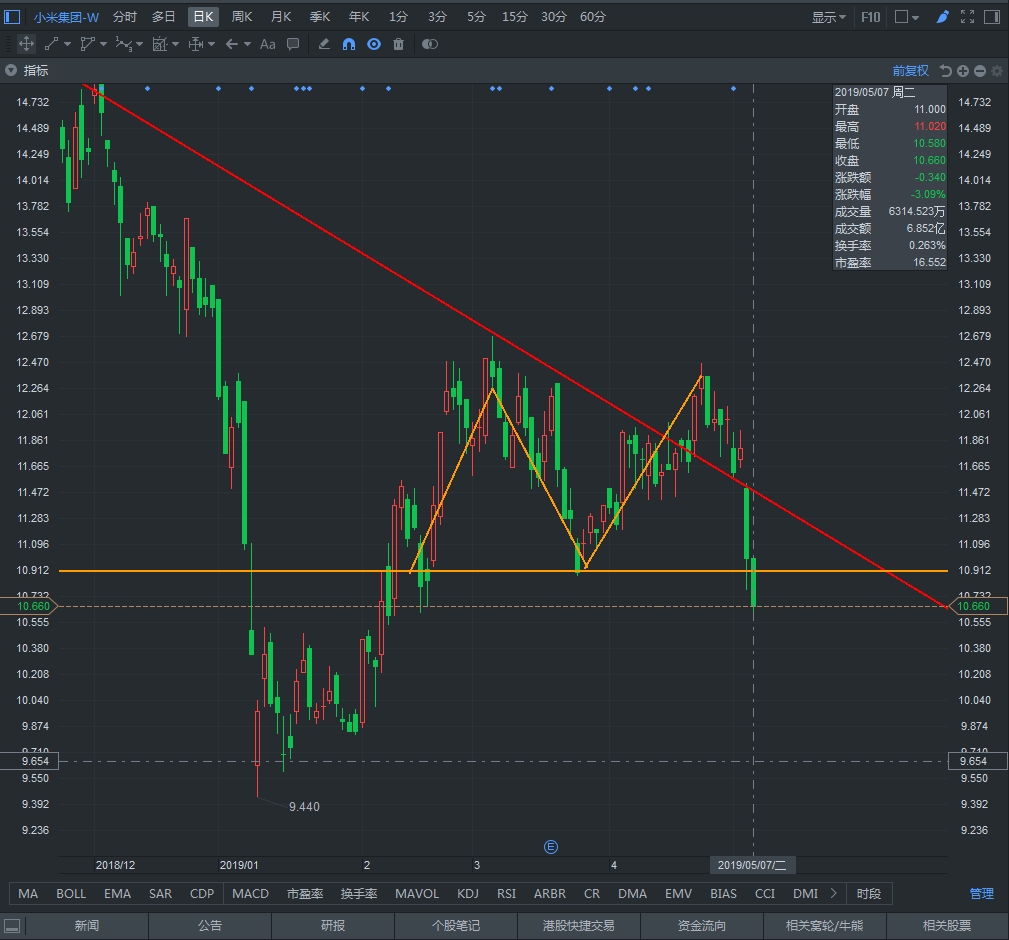
Task: Open the 显示 display dropdown
Action: pyautogui.click(x=828, y=17)
